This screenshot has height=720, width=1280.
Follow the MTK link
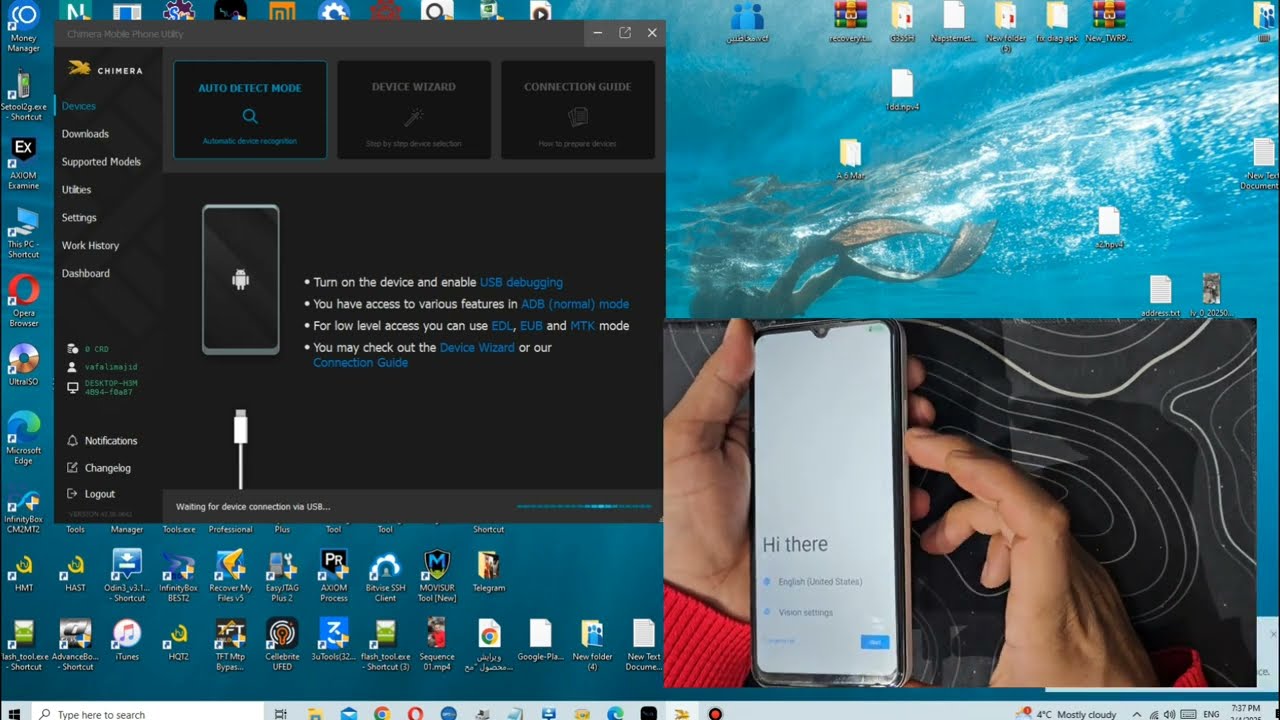(x=582, y=326)
